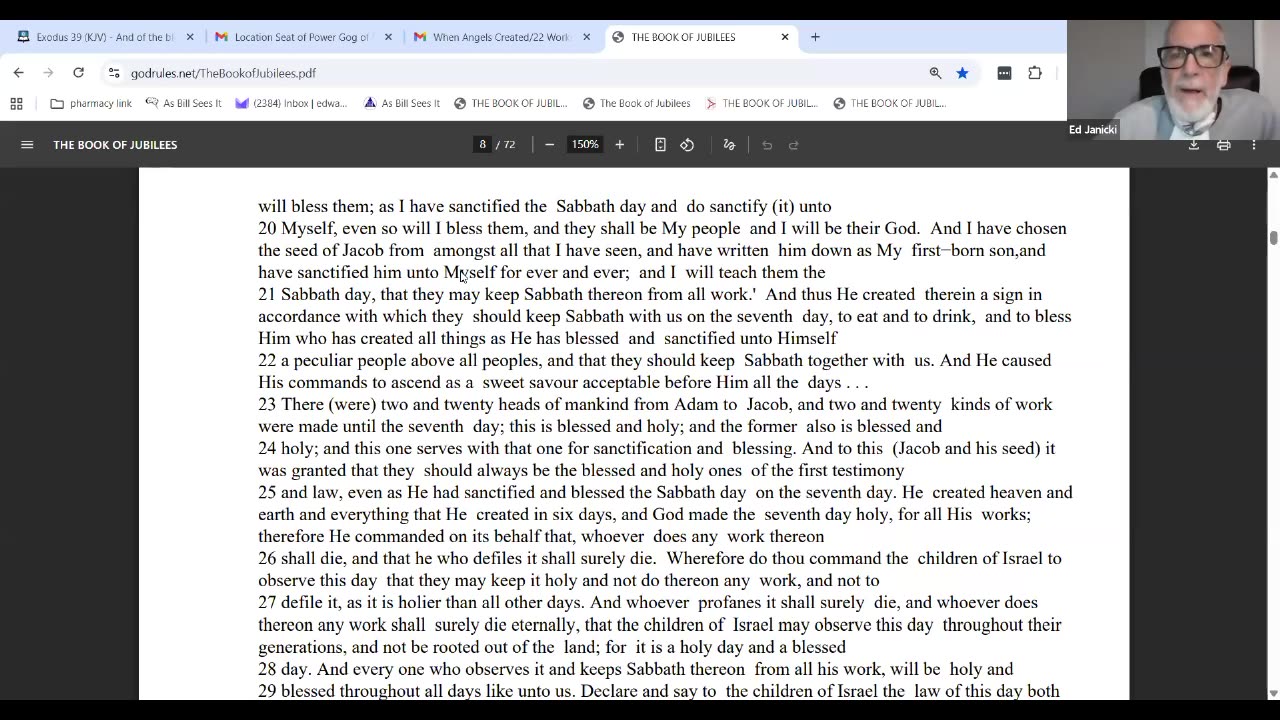1280x720 pixels.
Task: Open first THE BOOK OF JUBIL... bookmark
Action: click(x=510, y=103)
